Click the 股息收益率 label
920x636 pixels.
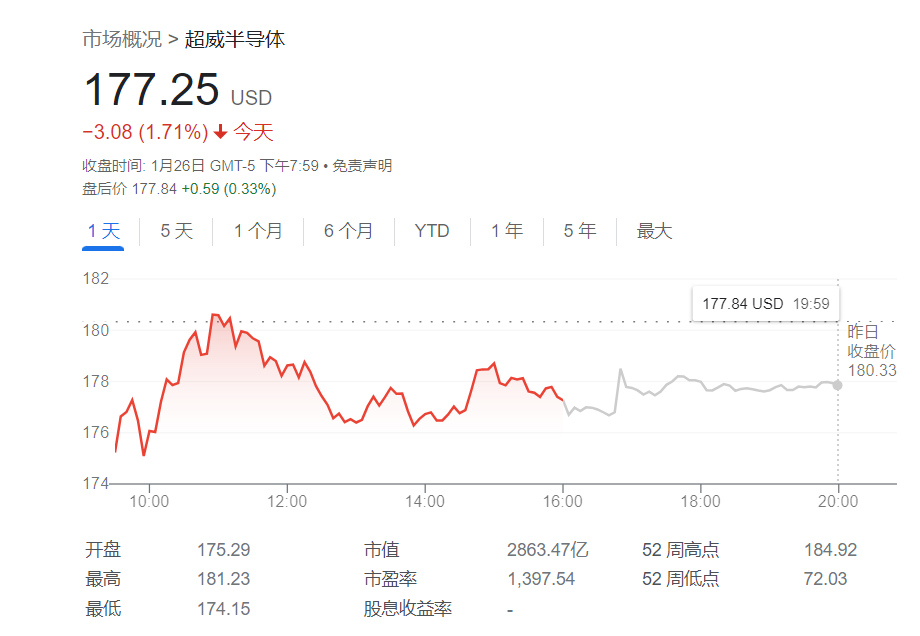[x=408, y=609]
